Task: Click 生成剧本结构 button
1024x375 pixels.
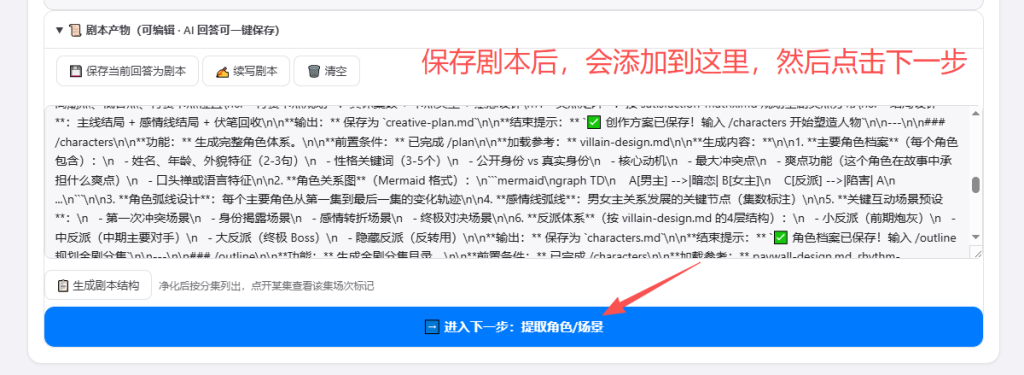Action: [x=98, y=285]
